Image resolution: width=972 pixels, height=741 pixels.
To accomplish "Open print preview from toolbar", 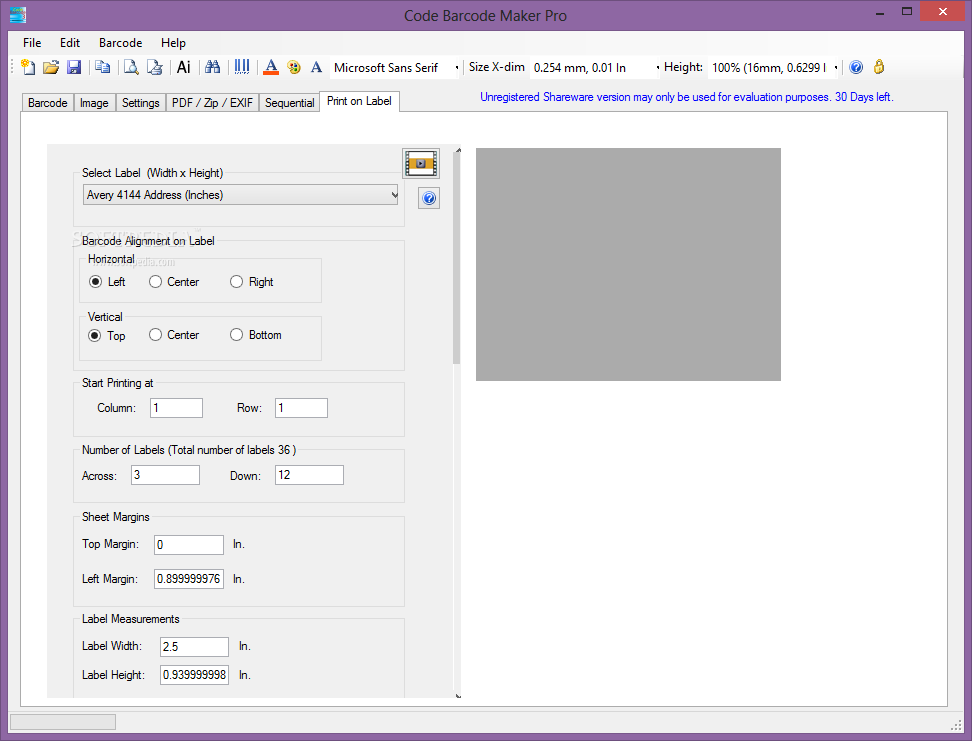I will pyautogui.click(x=131, y=67).
